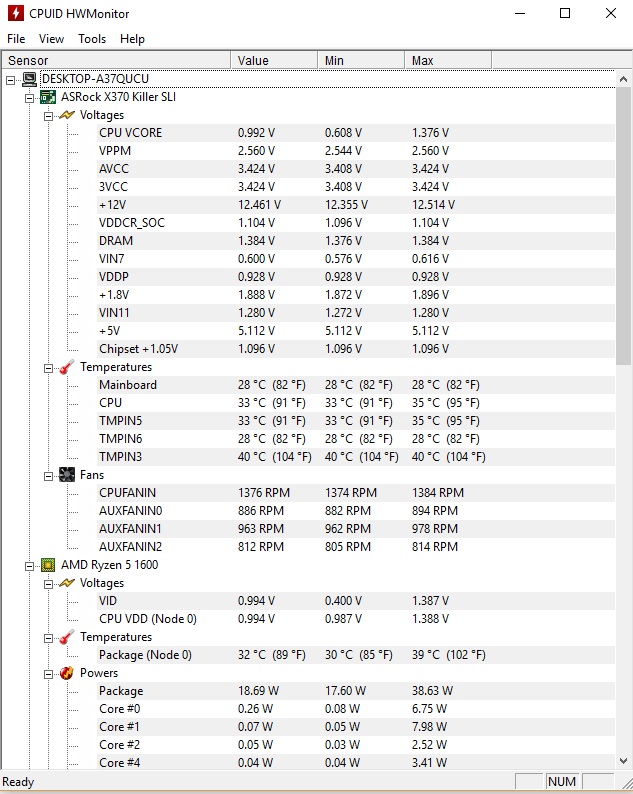Click the Ryzen Voltages lightning icon

[67, 583]
